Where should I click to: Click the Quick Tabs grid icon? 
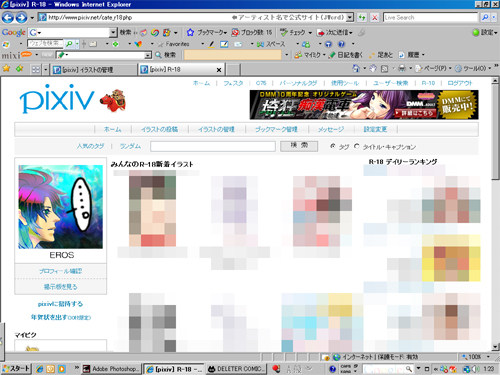tap(35, 69)
